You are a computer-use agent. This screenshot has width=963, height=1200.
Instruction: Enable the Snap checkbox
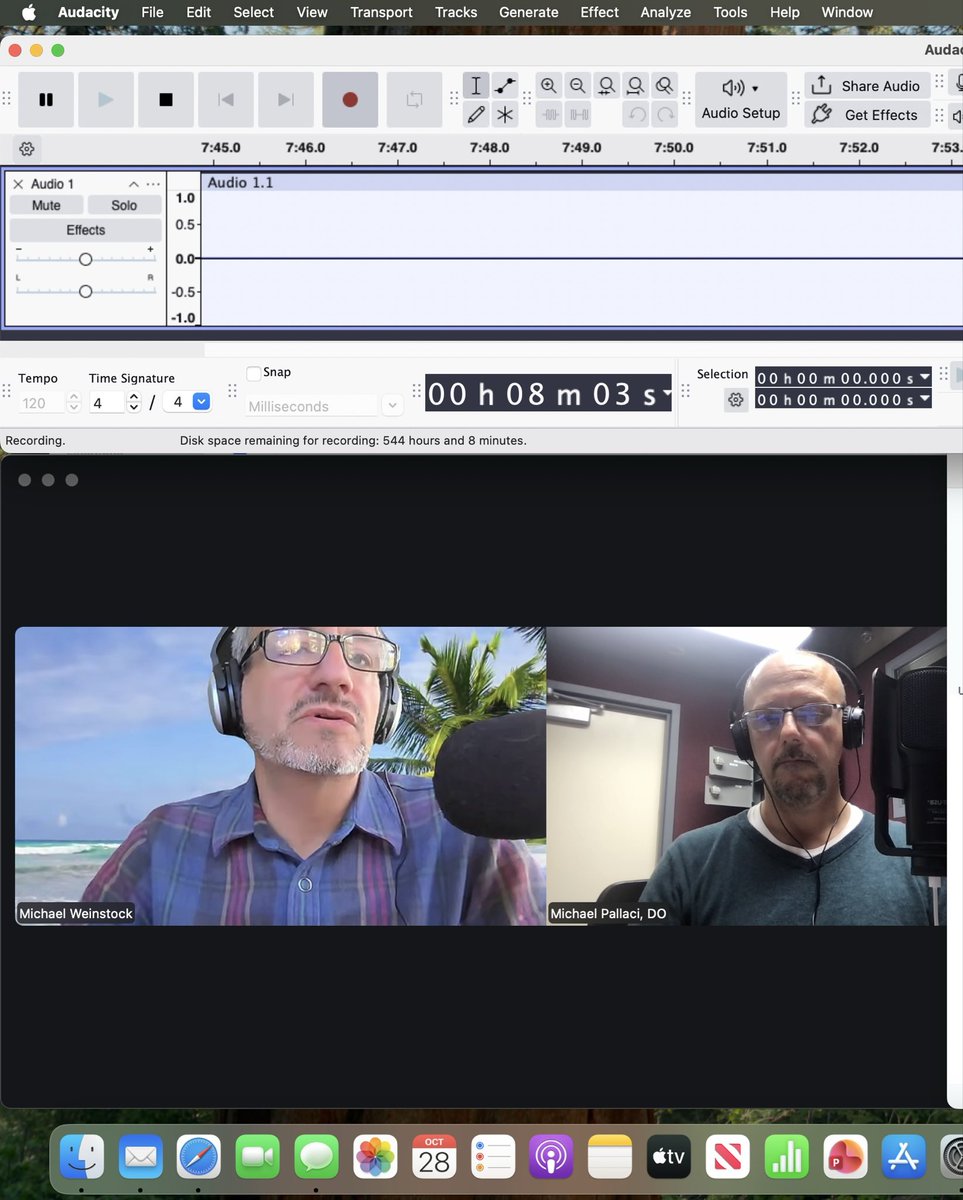pyautogui.click(x=254, y=372)
